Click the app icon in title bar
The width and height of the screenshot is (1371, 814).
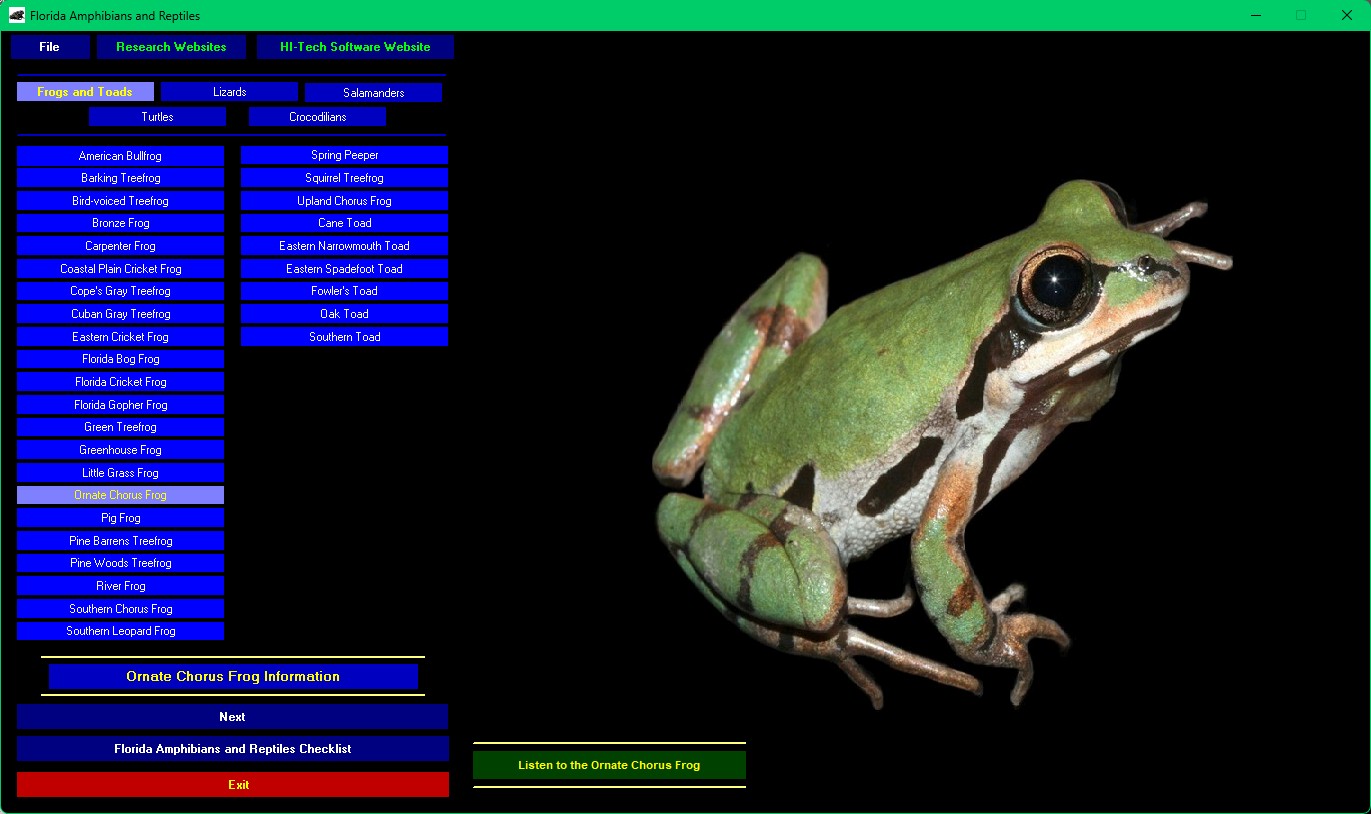coord(17,15)
